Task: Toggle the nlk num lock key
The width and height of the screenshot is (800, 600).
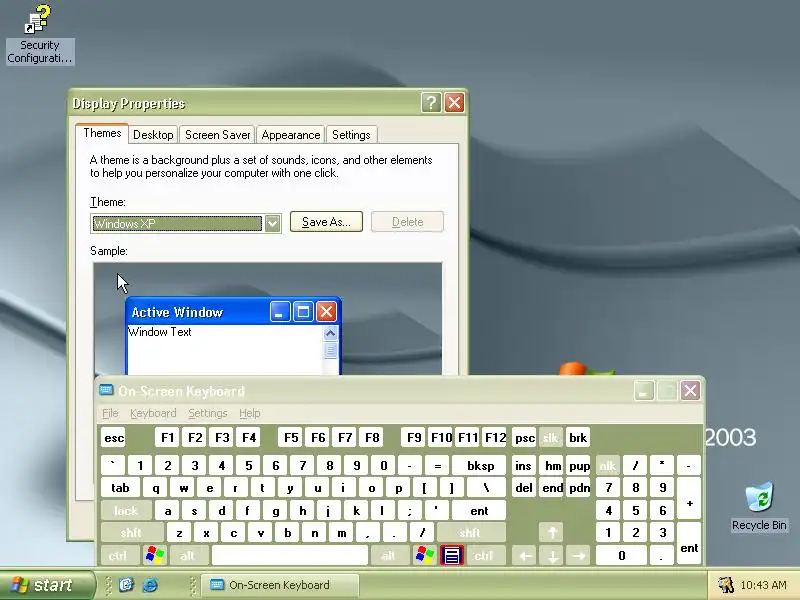Action: [608, 465]
